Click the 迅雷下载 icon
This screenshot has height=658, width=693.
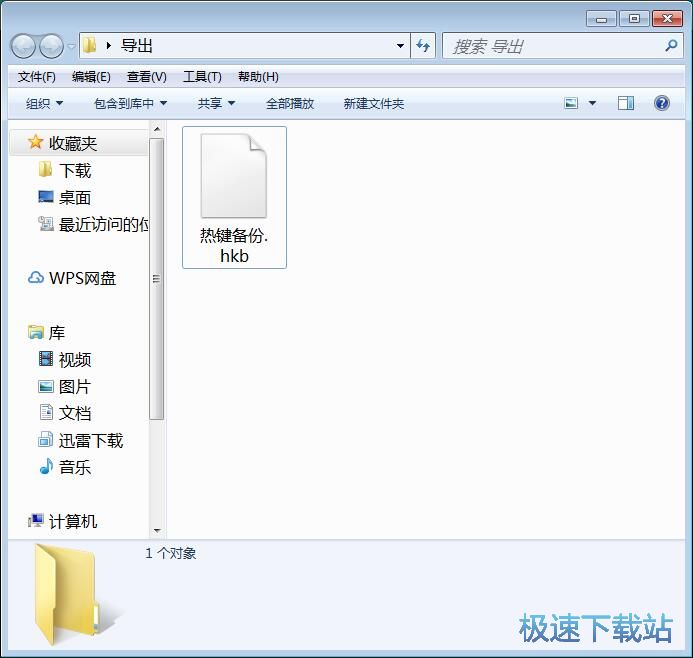[x=46, y=440]
